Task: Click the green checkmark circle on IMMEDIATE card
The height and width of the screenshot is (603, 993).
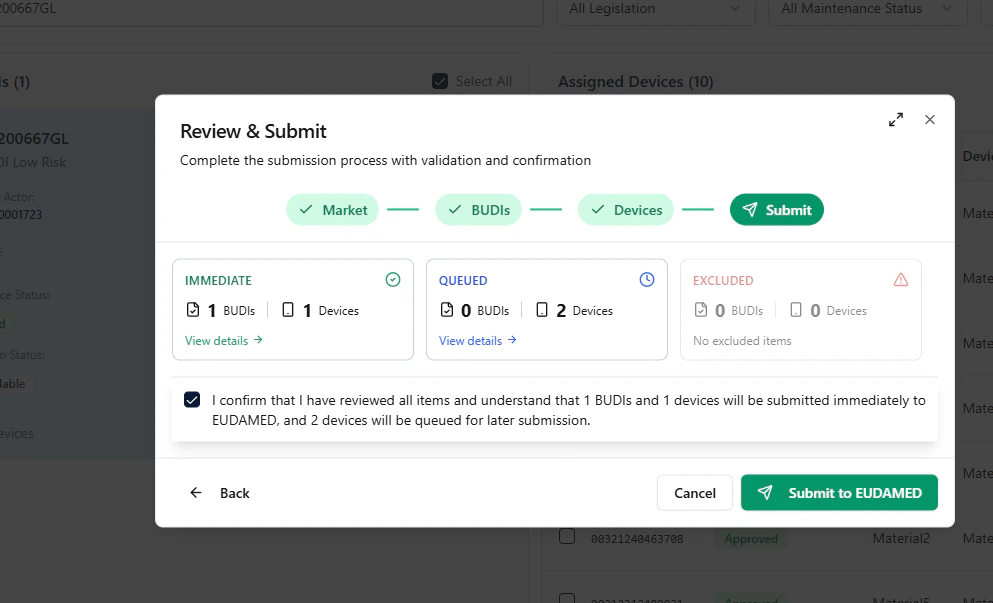Action: click(x=393, y=280)
